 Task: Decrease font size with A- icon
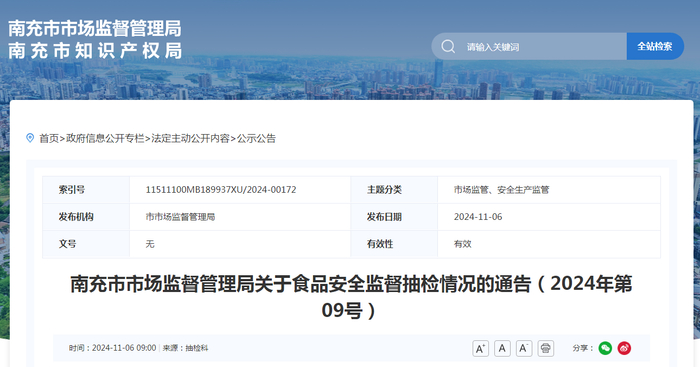click(x=524, y=348)
